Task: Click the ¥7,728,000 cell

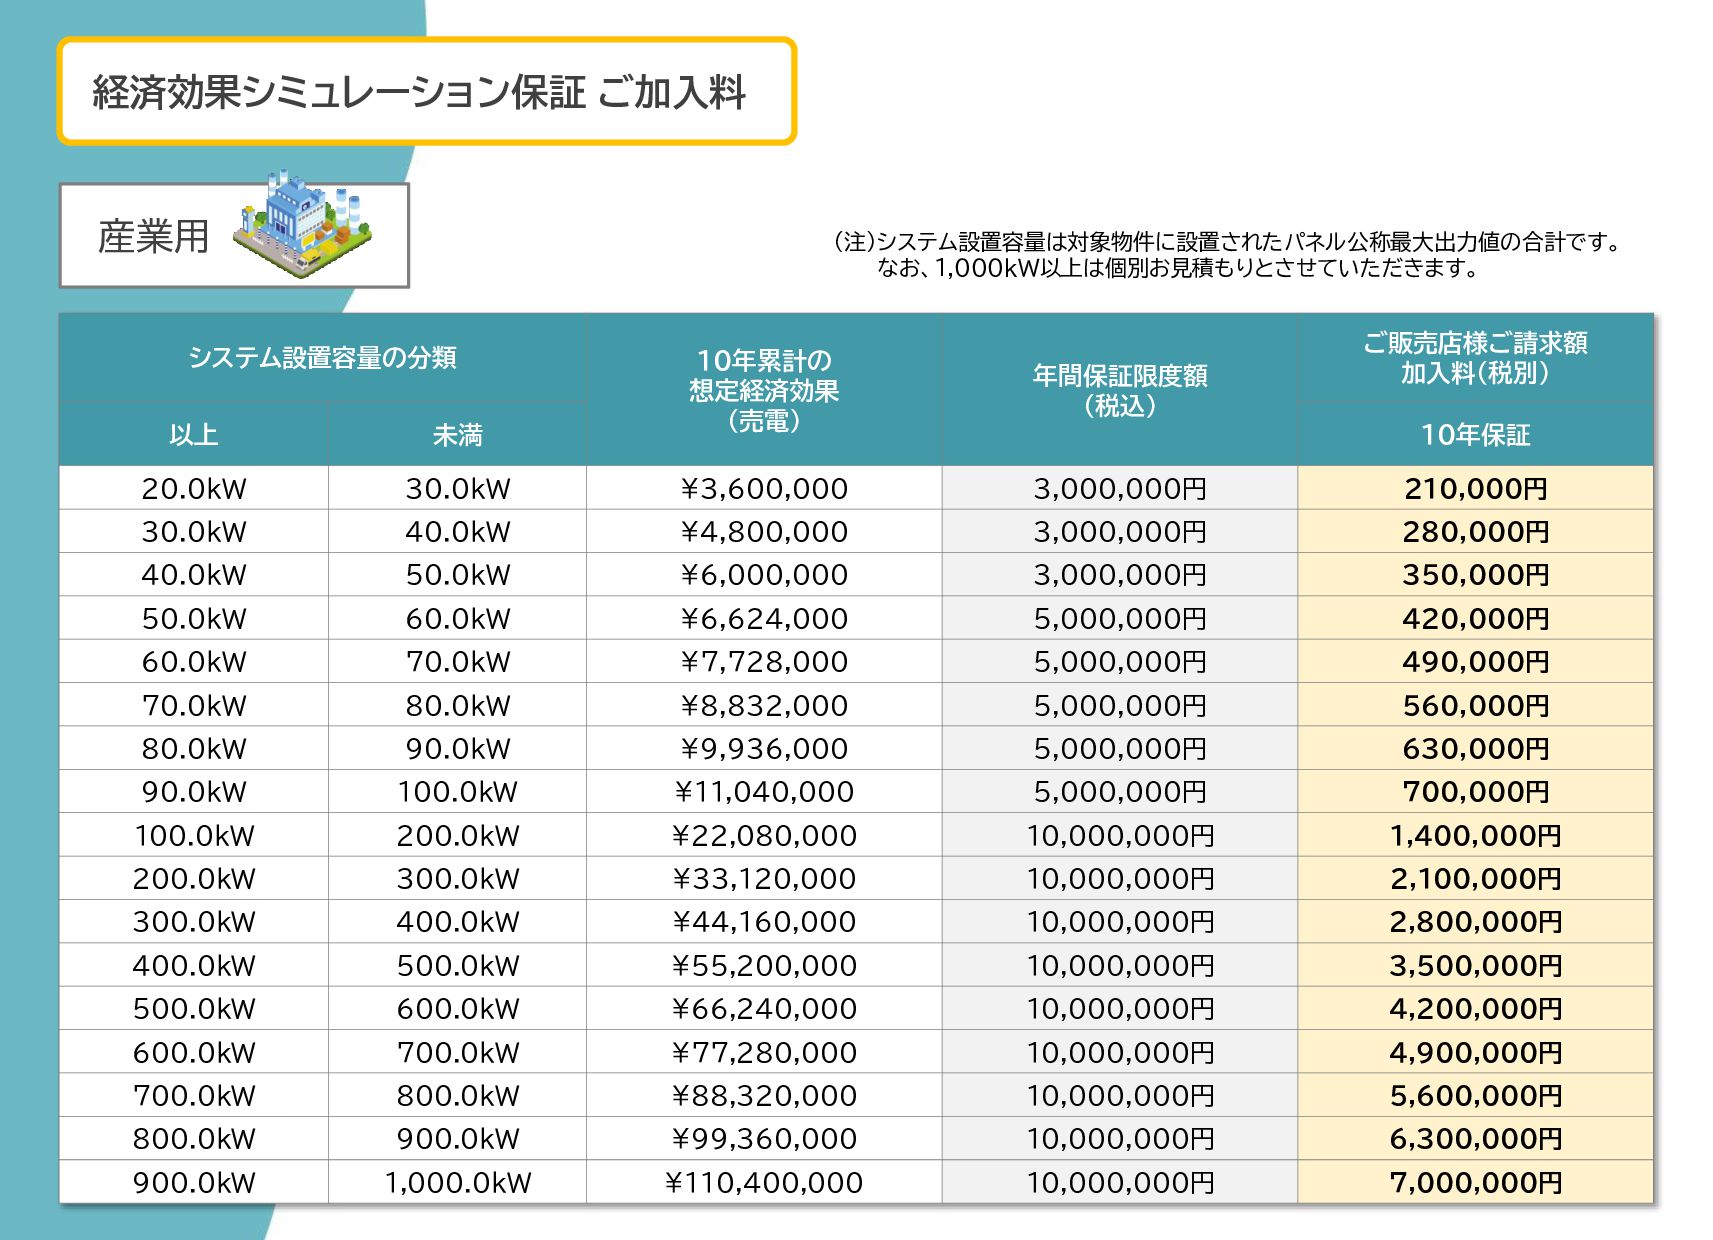Action: point(764,661)
